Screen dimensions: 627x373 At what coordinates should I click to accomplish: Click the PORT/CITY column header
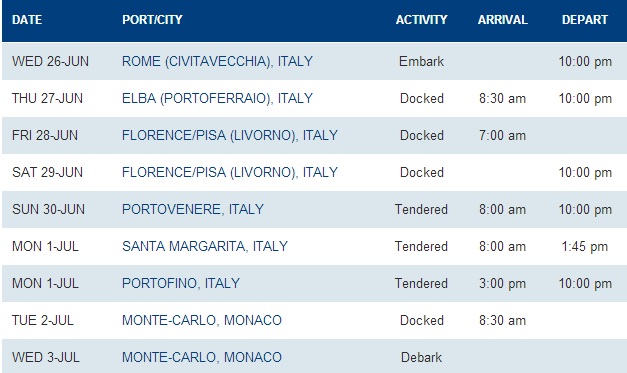click(152, 20)
